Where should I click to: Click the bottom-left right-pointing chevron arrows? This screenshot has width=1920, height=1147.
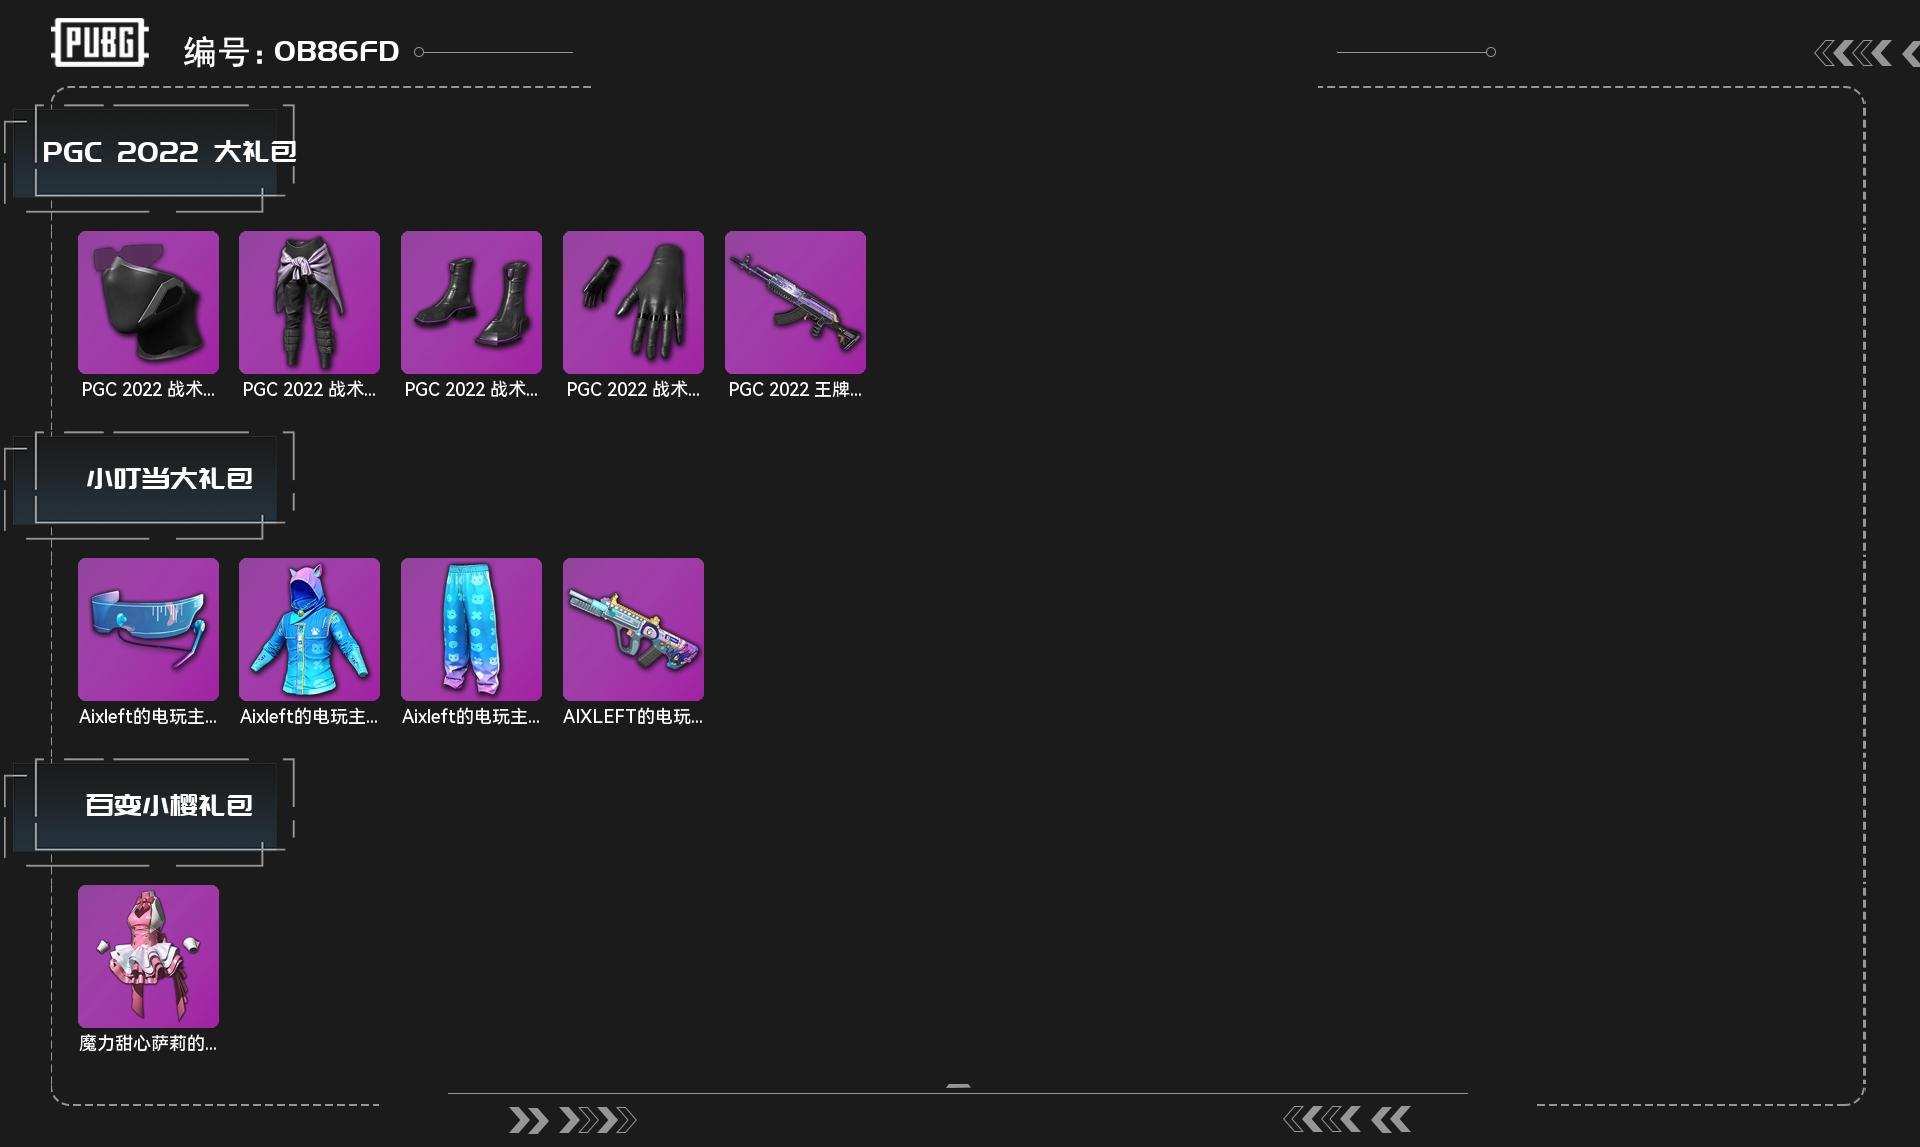click(571, 1120)
